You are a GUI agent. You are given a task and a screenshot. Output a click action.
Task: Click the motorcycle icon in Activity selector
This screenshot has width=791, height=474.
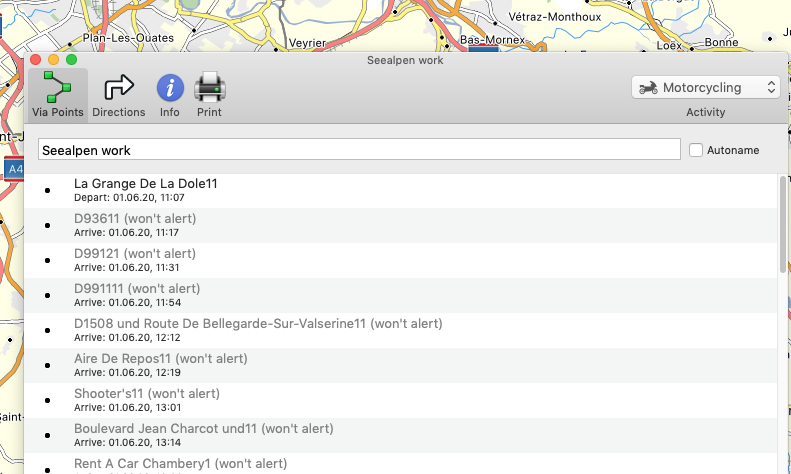648,88
